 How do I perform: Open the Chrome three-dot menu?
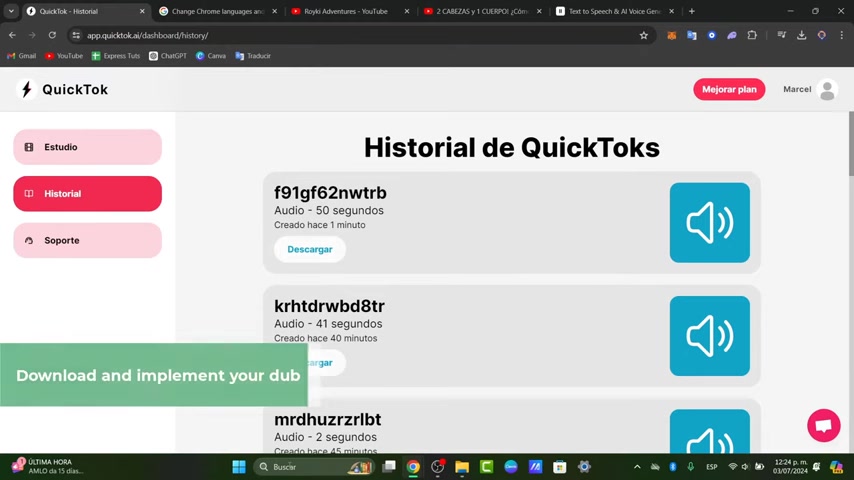pos(841,35)
